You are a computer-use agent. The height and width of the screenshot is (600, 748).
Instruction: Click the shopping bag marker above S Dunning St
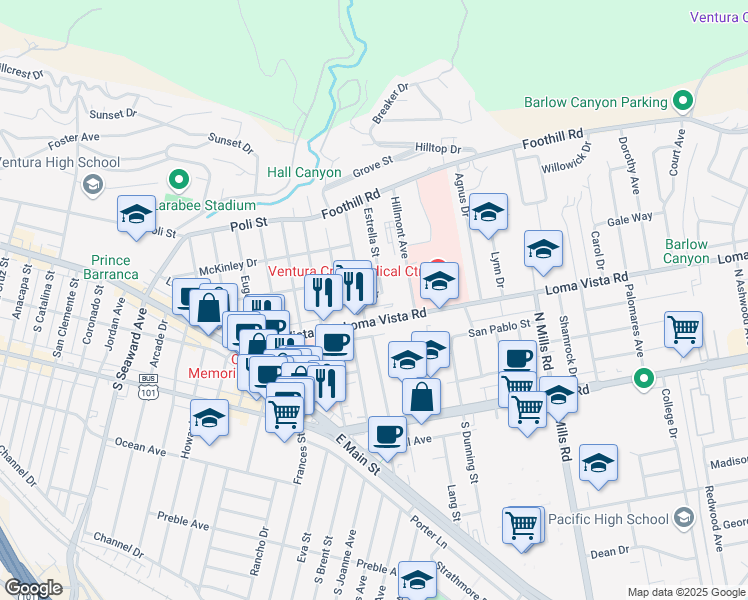click(421, 401)
